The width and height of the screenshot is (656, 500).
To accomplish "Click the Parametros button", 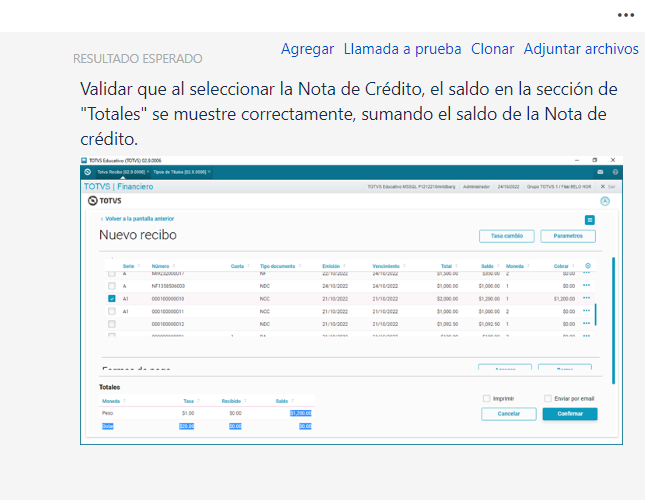I will 568,236.
